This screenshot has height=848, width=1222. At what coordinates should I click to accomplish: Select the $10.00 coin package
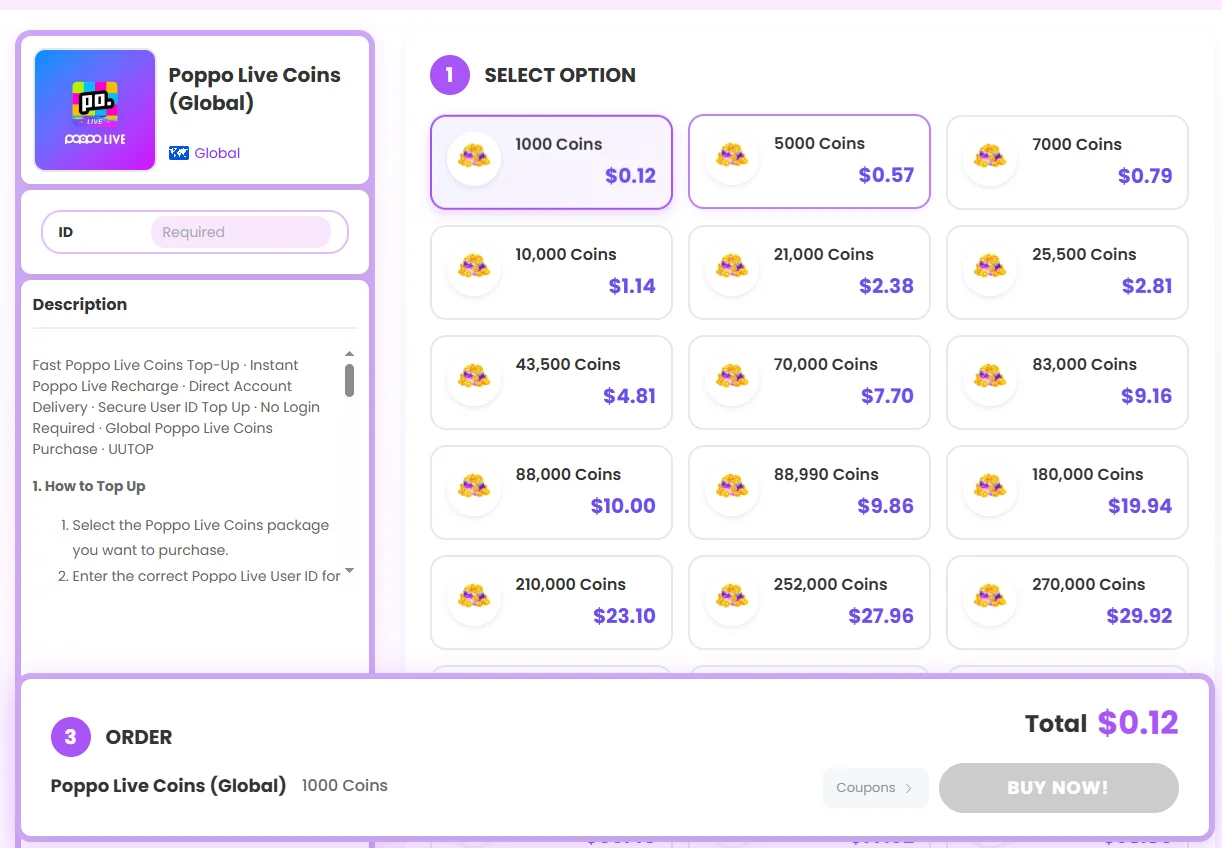coord(551,492)
